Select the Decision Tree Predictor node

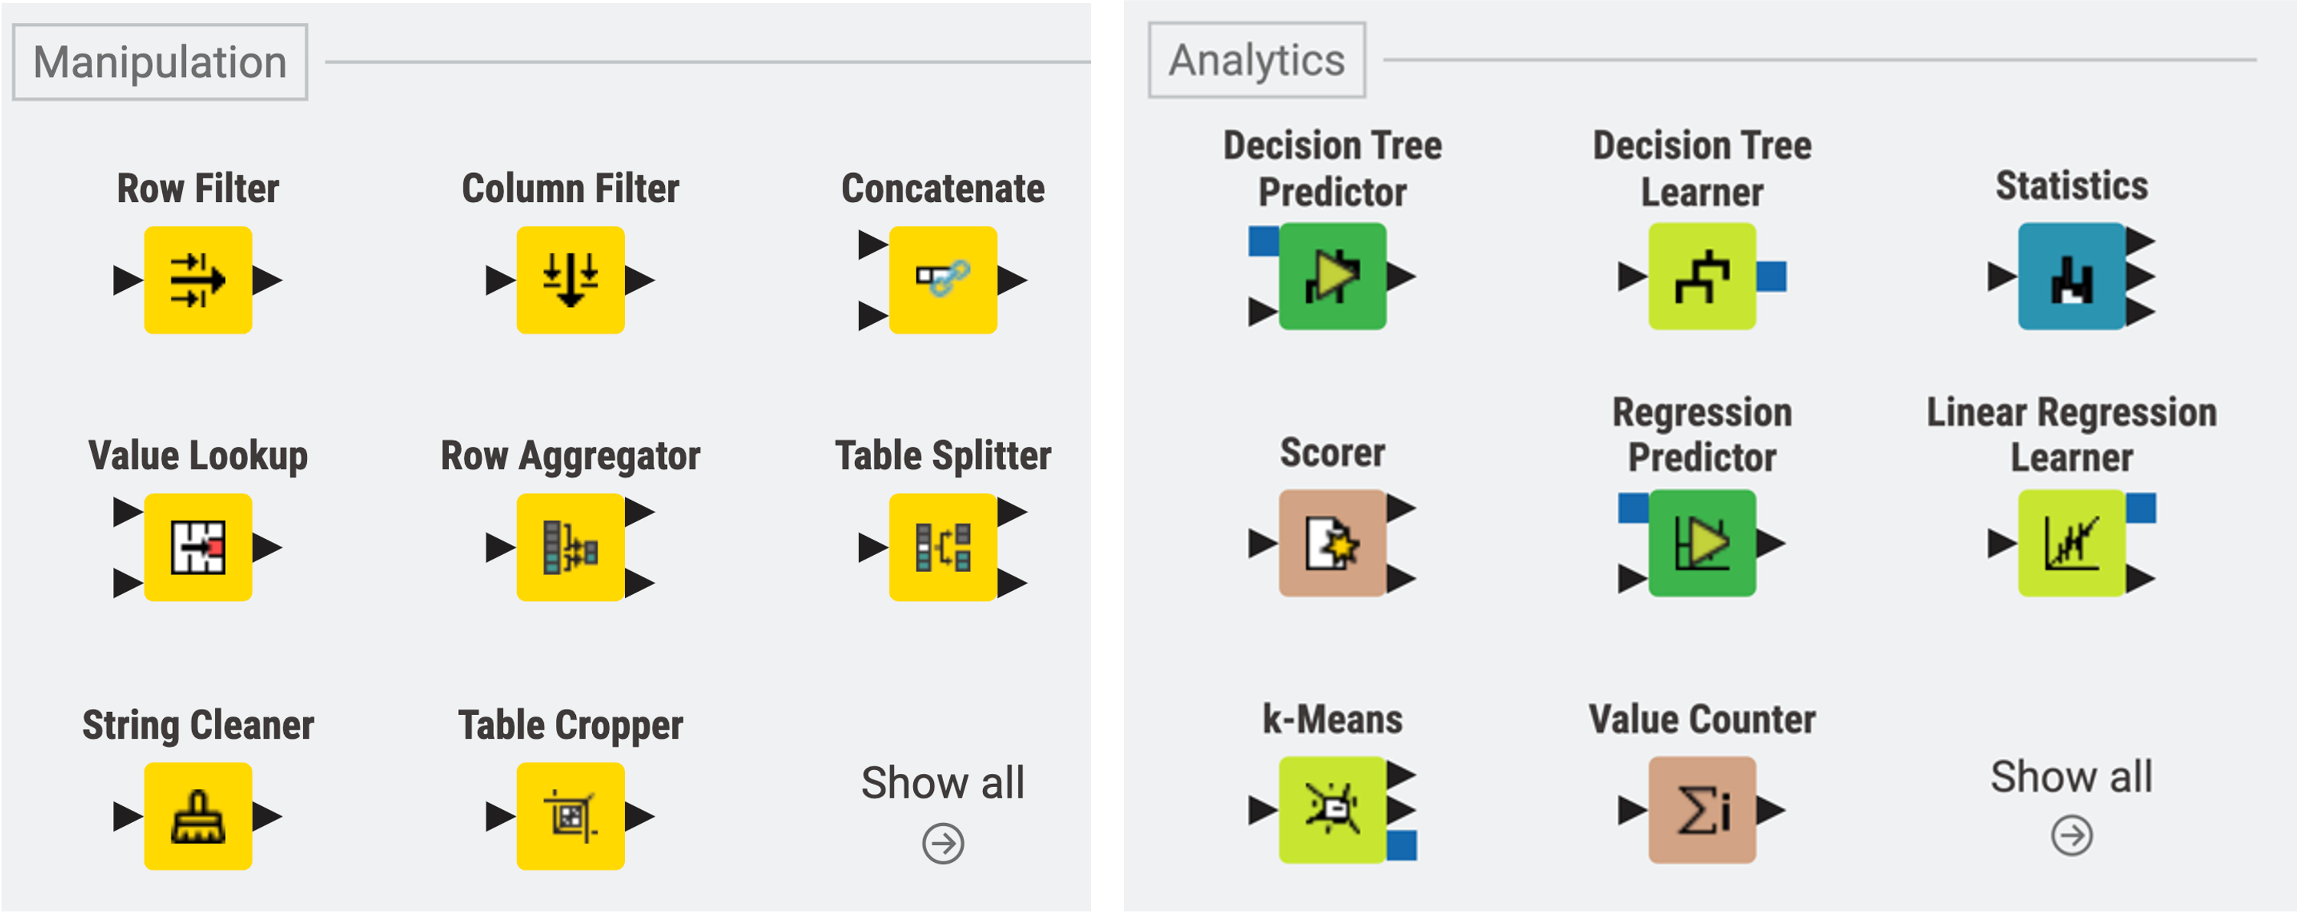[x=1333, y=276]
